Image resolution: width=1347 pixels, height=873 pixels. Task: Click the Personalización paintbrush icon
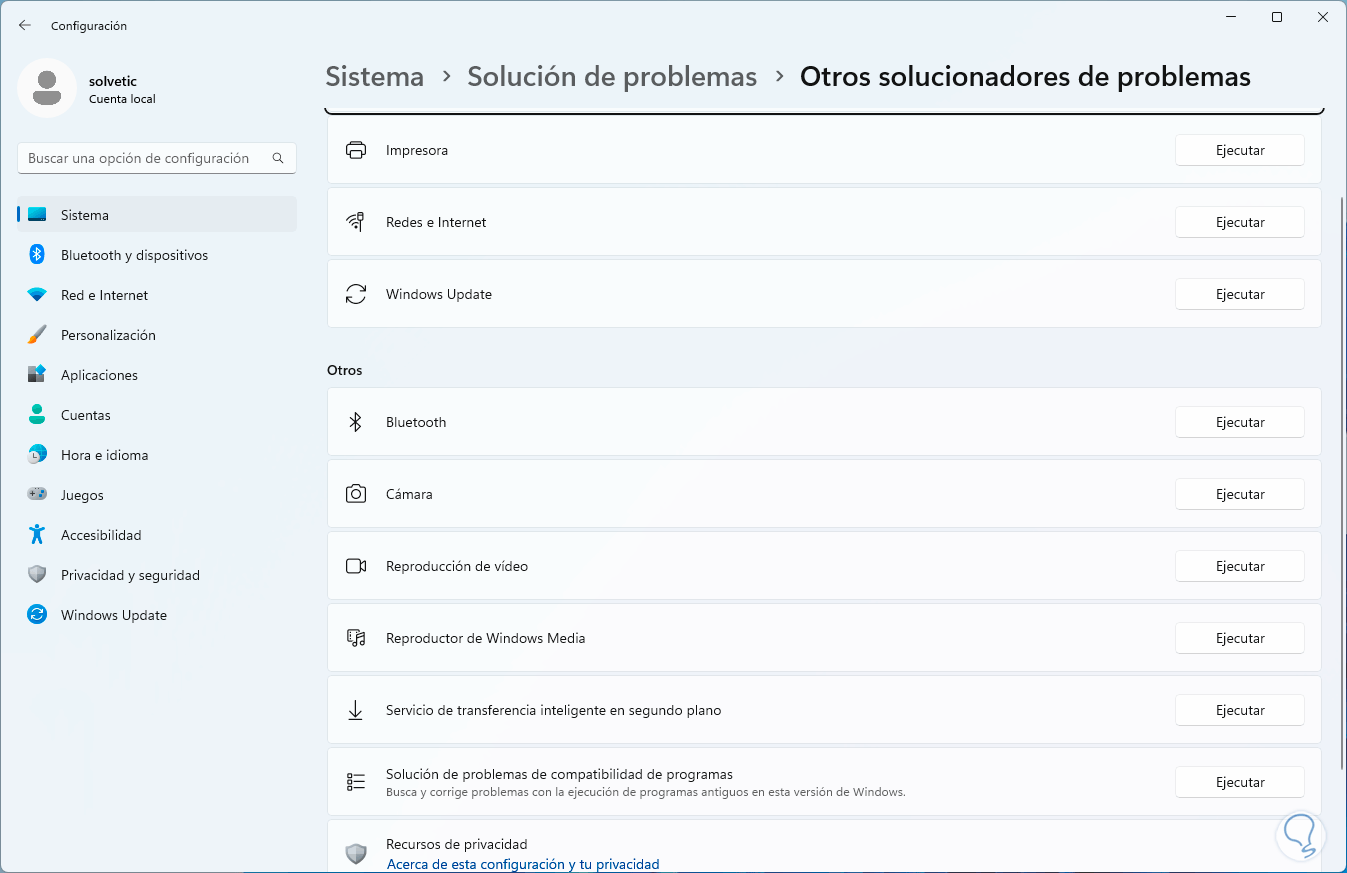(37, 335)
